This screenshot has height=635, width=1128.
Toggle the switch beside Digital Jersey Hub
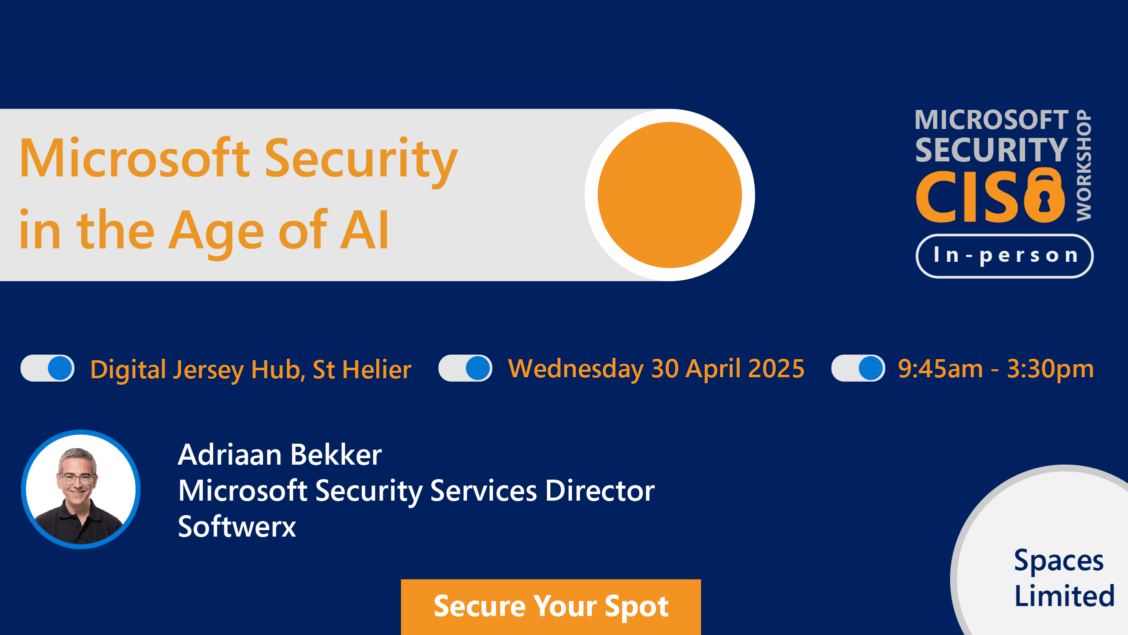click(47, 368)
